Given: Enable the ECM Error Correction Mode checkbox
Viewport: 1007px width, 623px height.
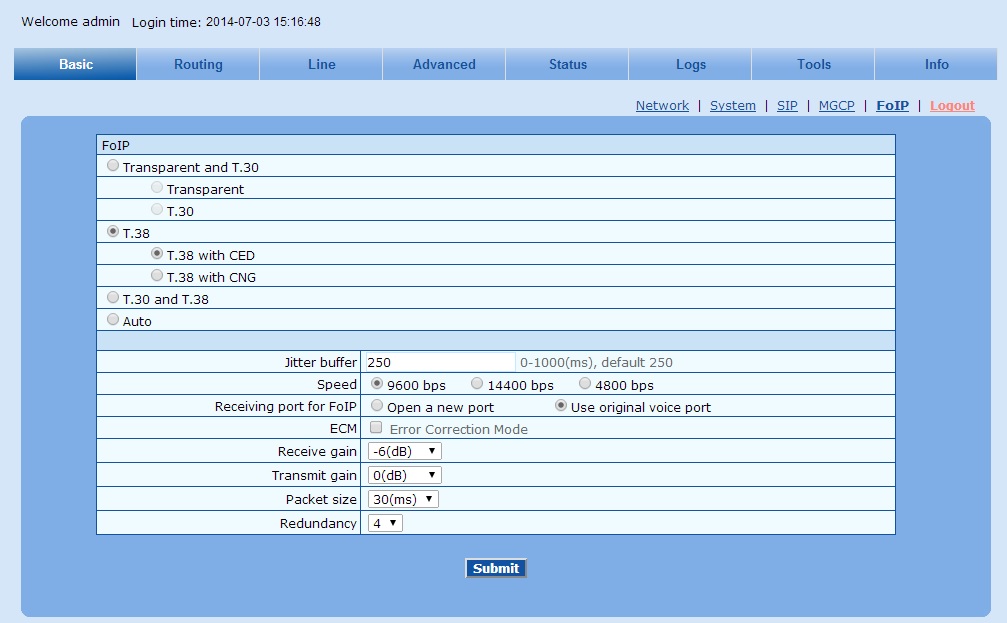Looking at the screenshot, I should [376, 428].
